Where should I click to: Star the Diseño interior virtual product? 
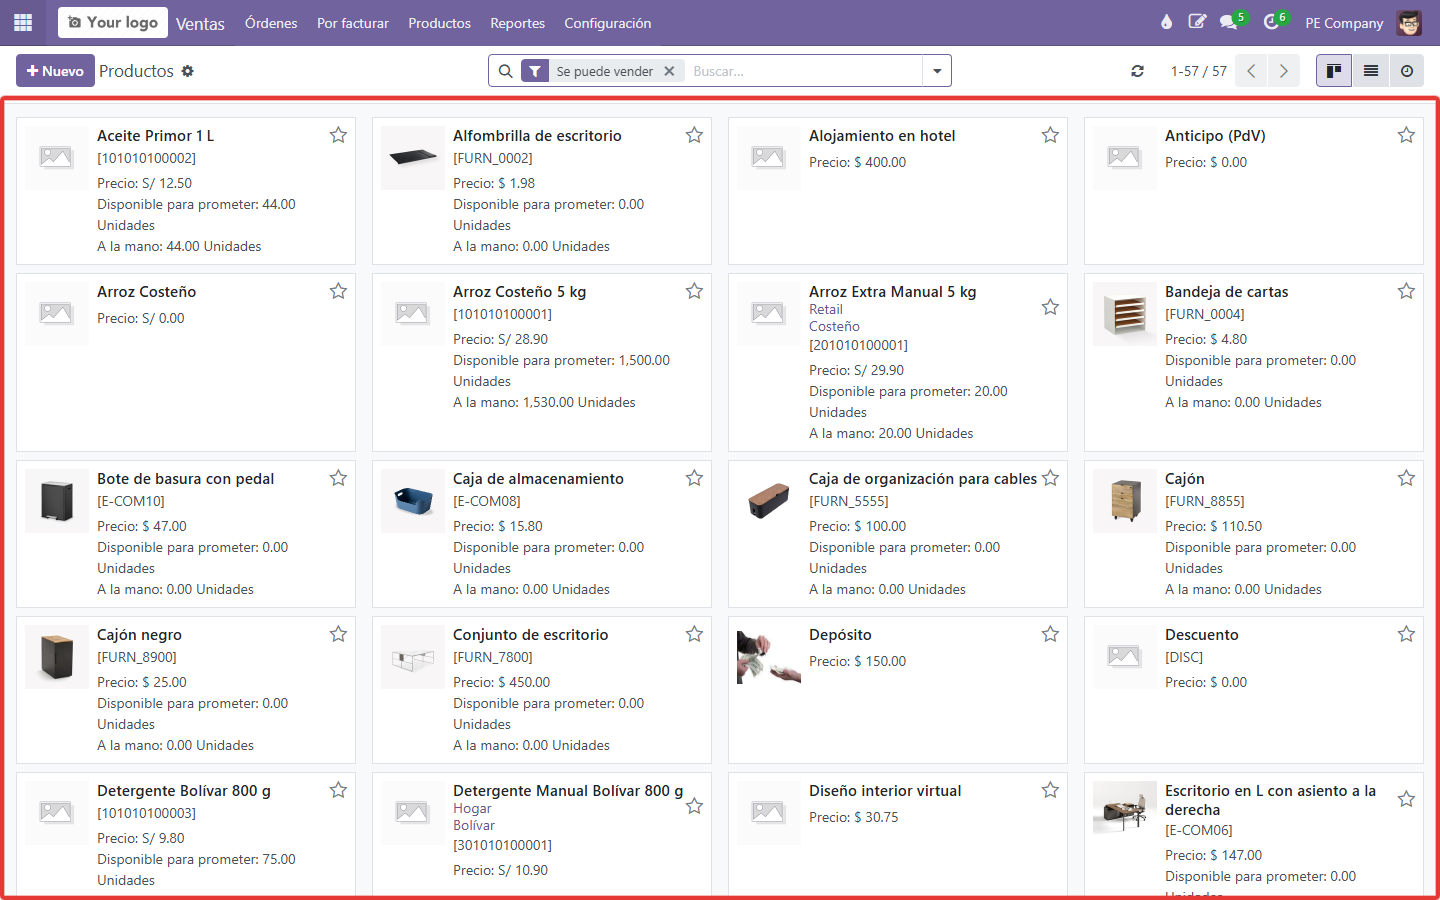click(x=1050, y=790)
